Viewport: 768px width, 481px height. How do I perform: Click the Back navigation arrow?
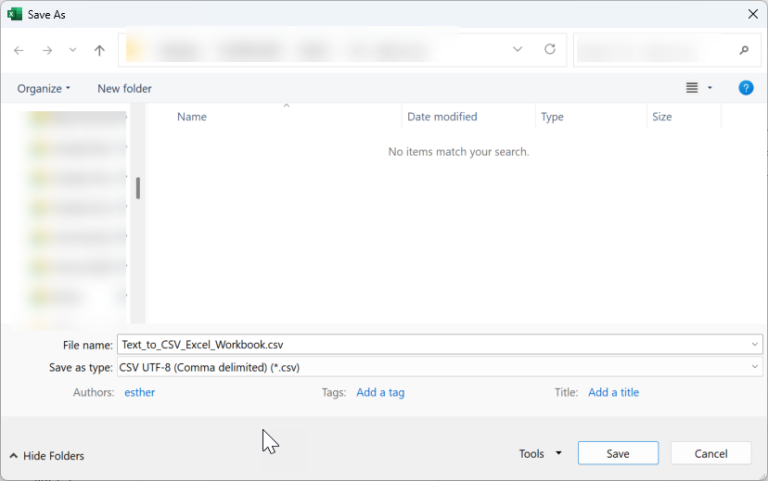[19, 50]
